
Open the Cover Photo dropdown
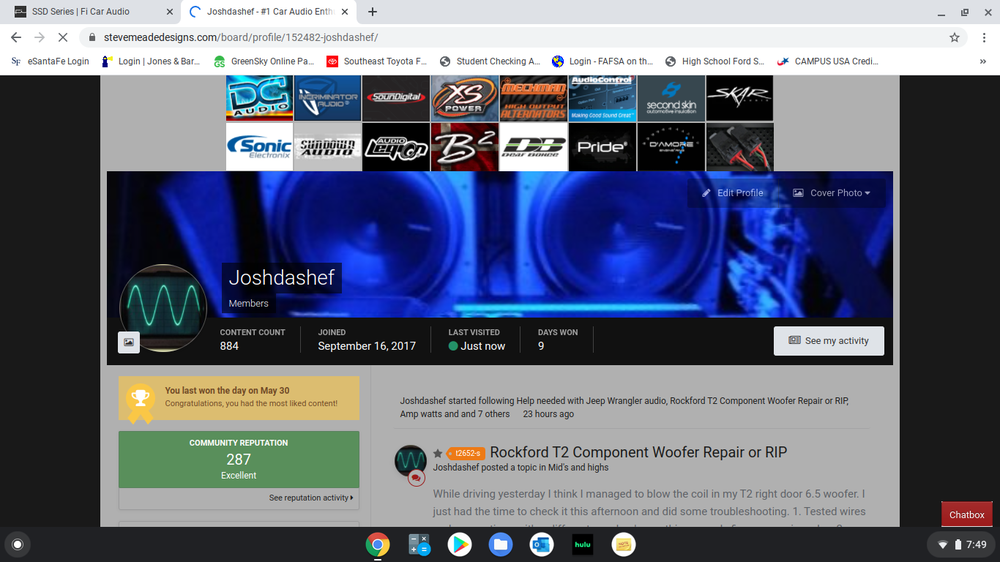(832, 193)
